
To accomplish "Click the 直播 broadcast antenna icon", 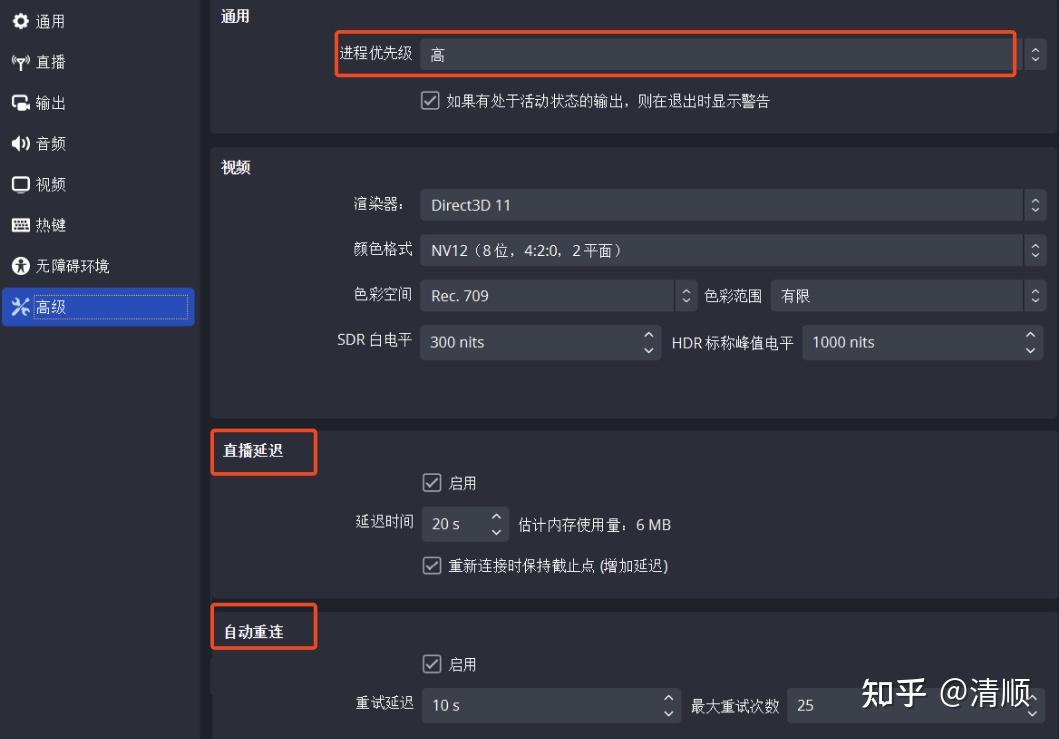I will 21,61.
